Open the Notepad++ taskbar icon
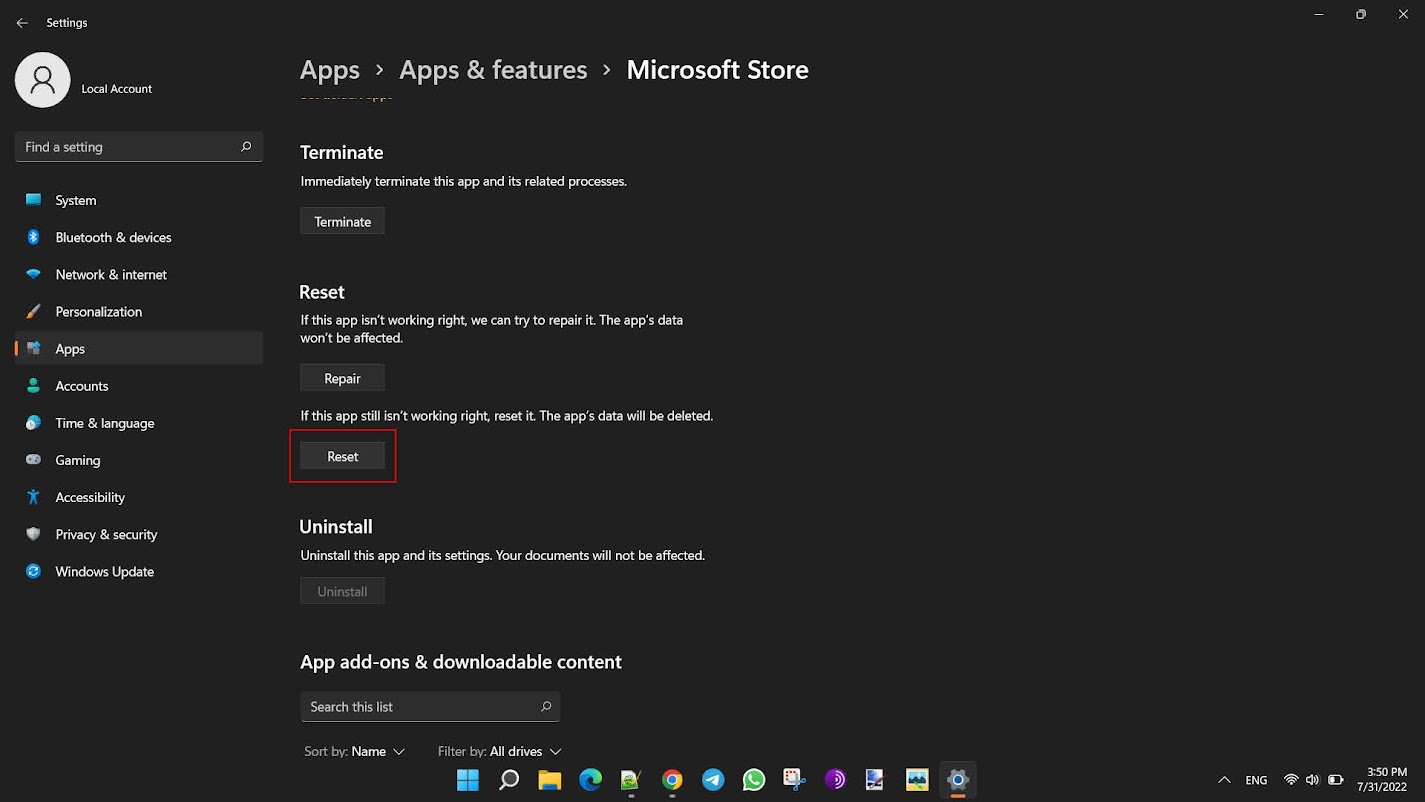The image size is (1425, 802). point(631,779)
